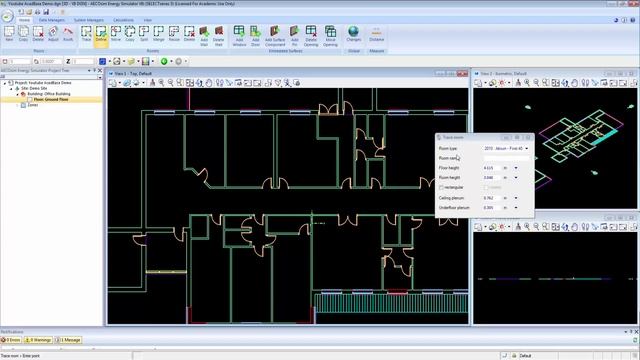Open the Floor height units dropdown
Screen dimensions: 640x360
516,168
